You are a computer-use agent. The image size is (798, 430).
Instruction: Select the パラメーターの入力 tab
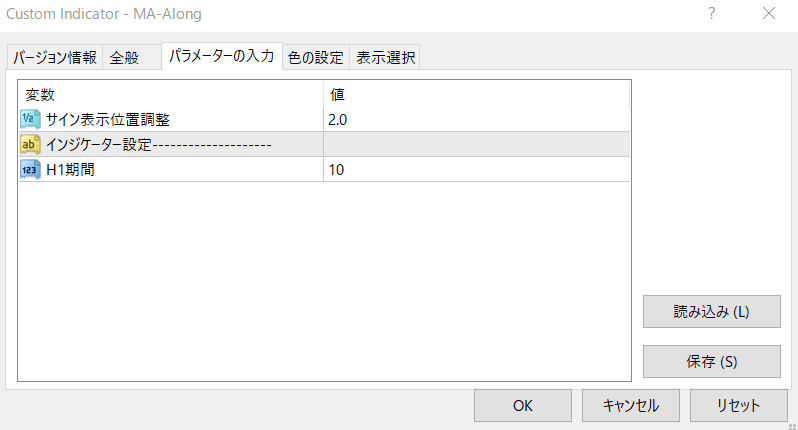click(x=222, y=55)
